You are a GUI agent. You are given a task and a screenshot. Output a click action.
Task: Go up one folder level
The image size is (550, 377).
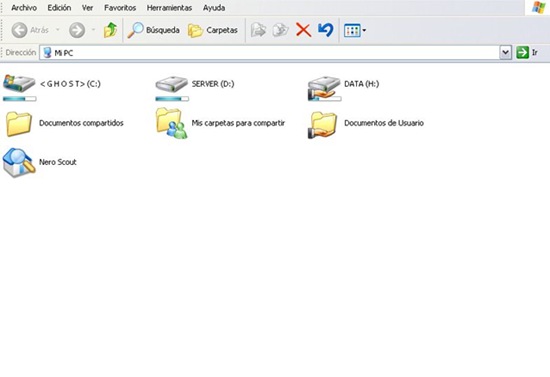110,30
